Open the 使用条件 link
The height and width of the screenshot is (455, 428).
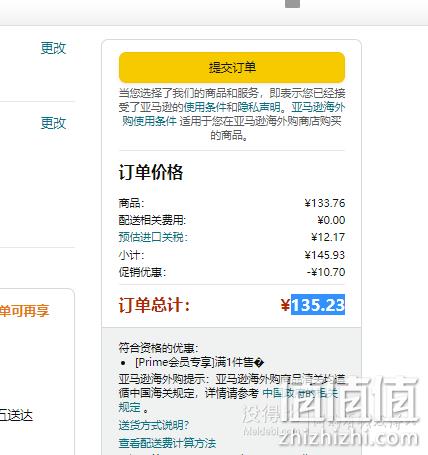pyautogui.click(x=205, y=107)
